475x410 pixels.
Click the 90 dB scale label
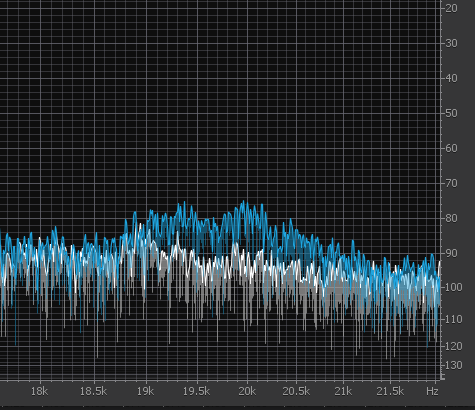pyautogui.click(x=451, y=253)
